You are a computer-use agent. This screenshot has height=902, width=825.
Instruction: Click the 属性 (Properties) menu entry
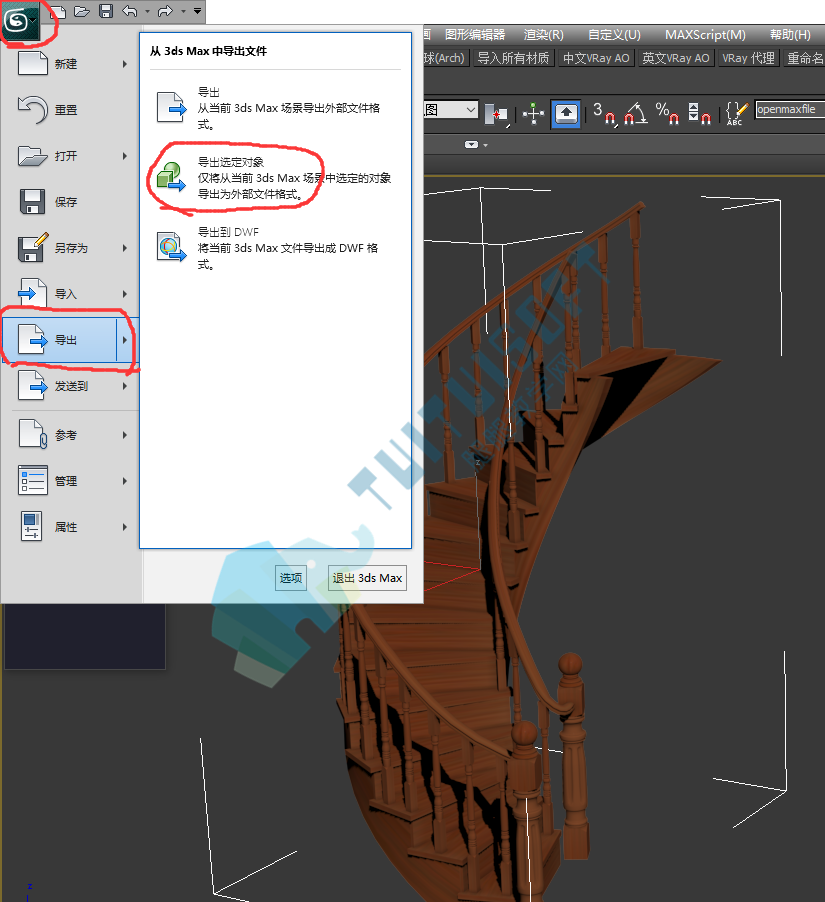click(x=70, y=527)
